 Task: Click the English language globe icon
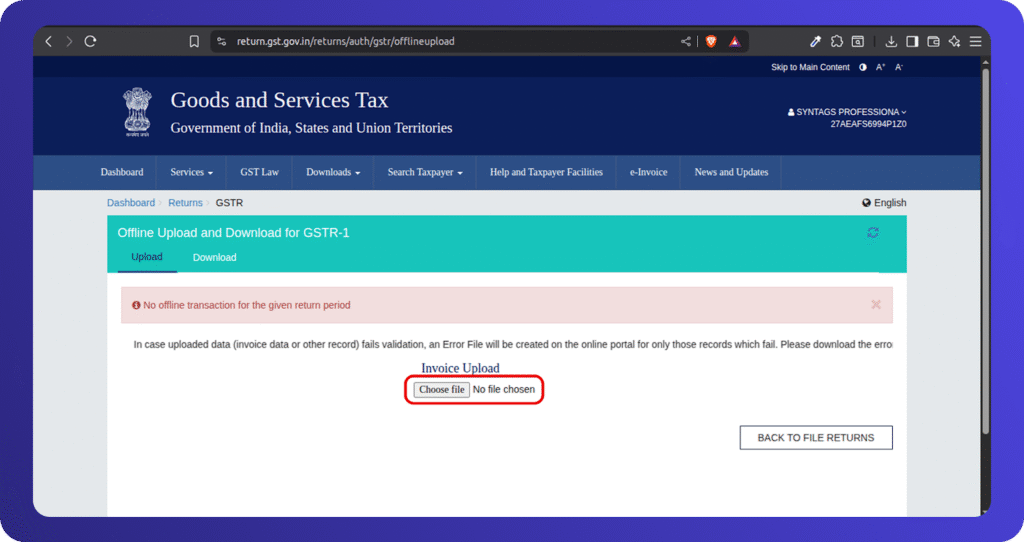[866, 202]
